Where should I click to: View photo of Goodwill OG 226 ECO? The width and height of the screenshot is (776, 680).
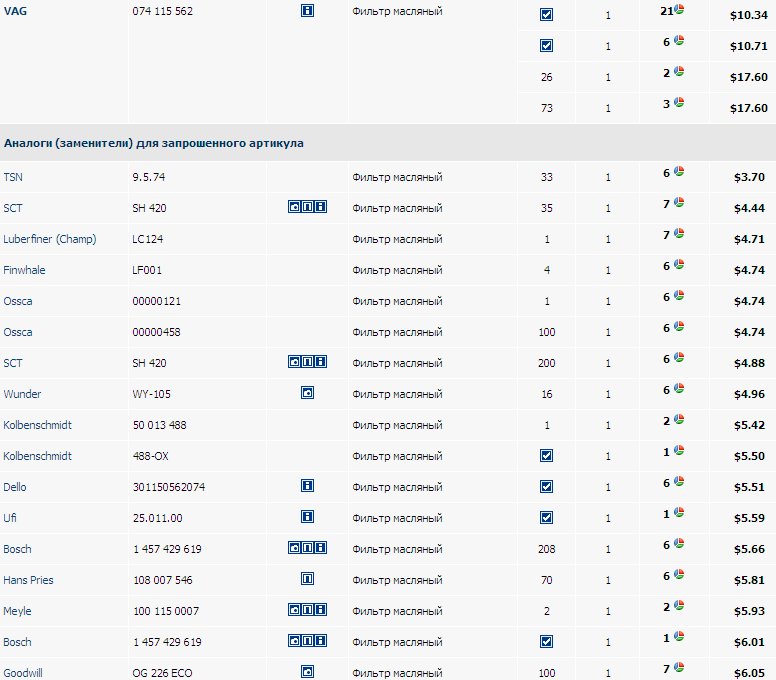coord(307,672)
